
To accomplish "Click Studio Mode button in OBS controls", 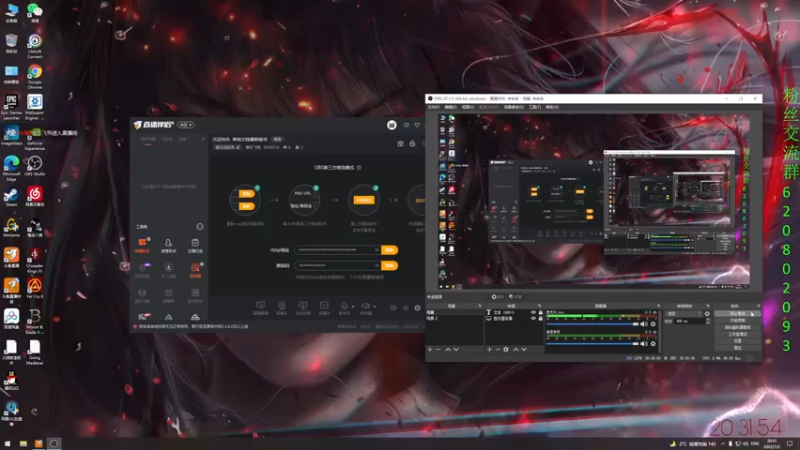I will click(x=737, y=334).
